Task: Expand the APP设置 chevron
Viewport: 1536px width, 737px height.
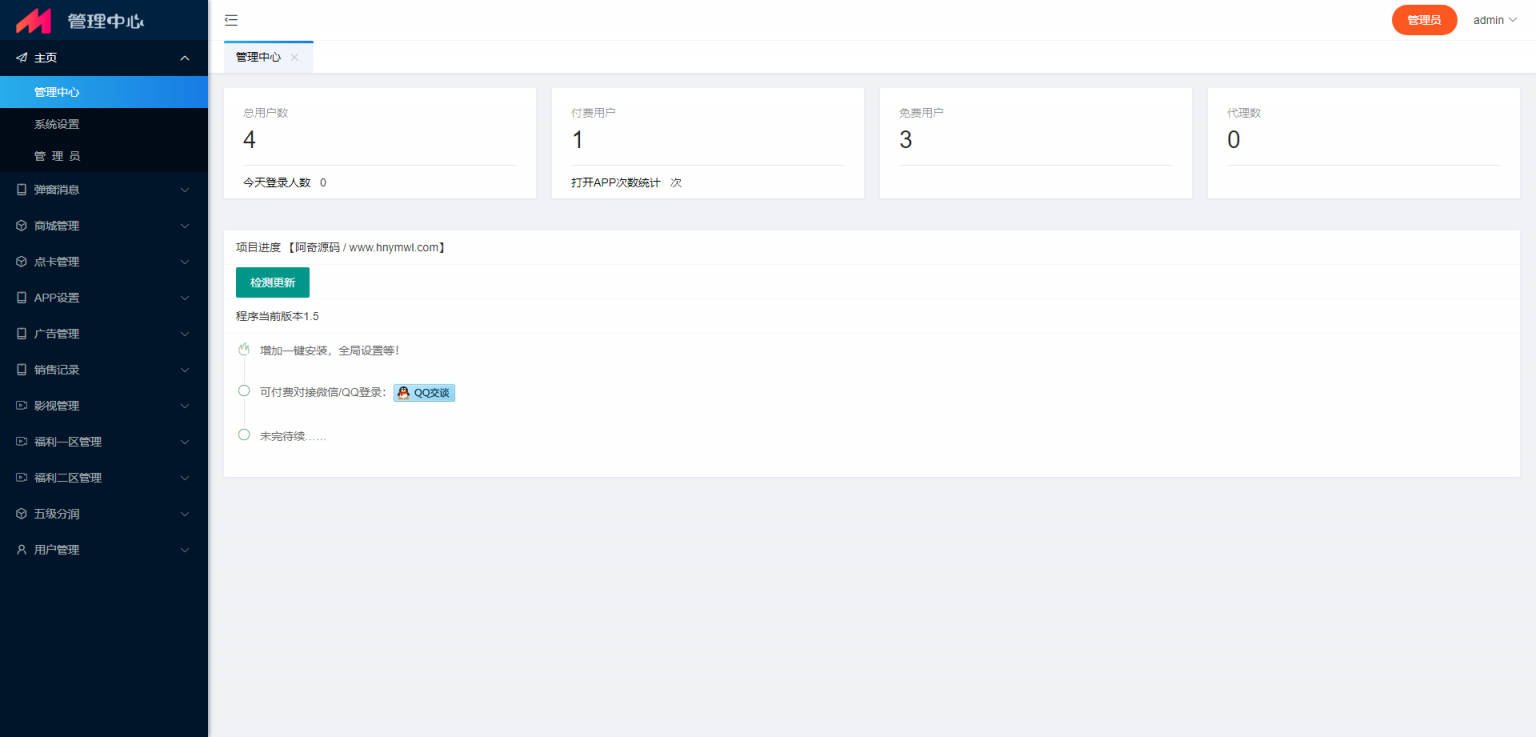Action: tap(185, 298)
